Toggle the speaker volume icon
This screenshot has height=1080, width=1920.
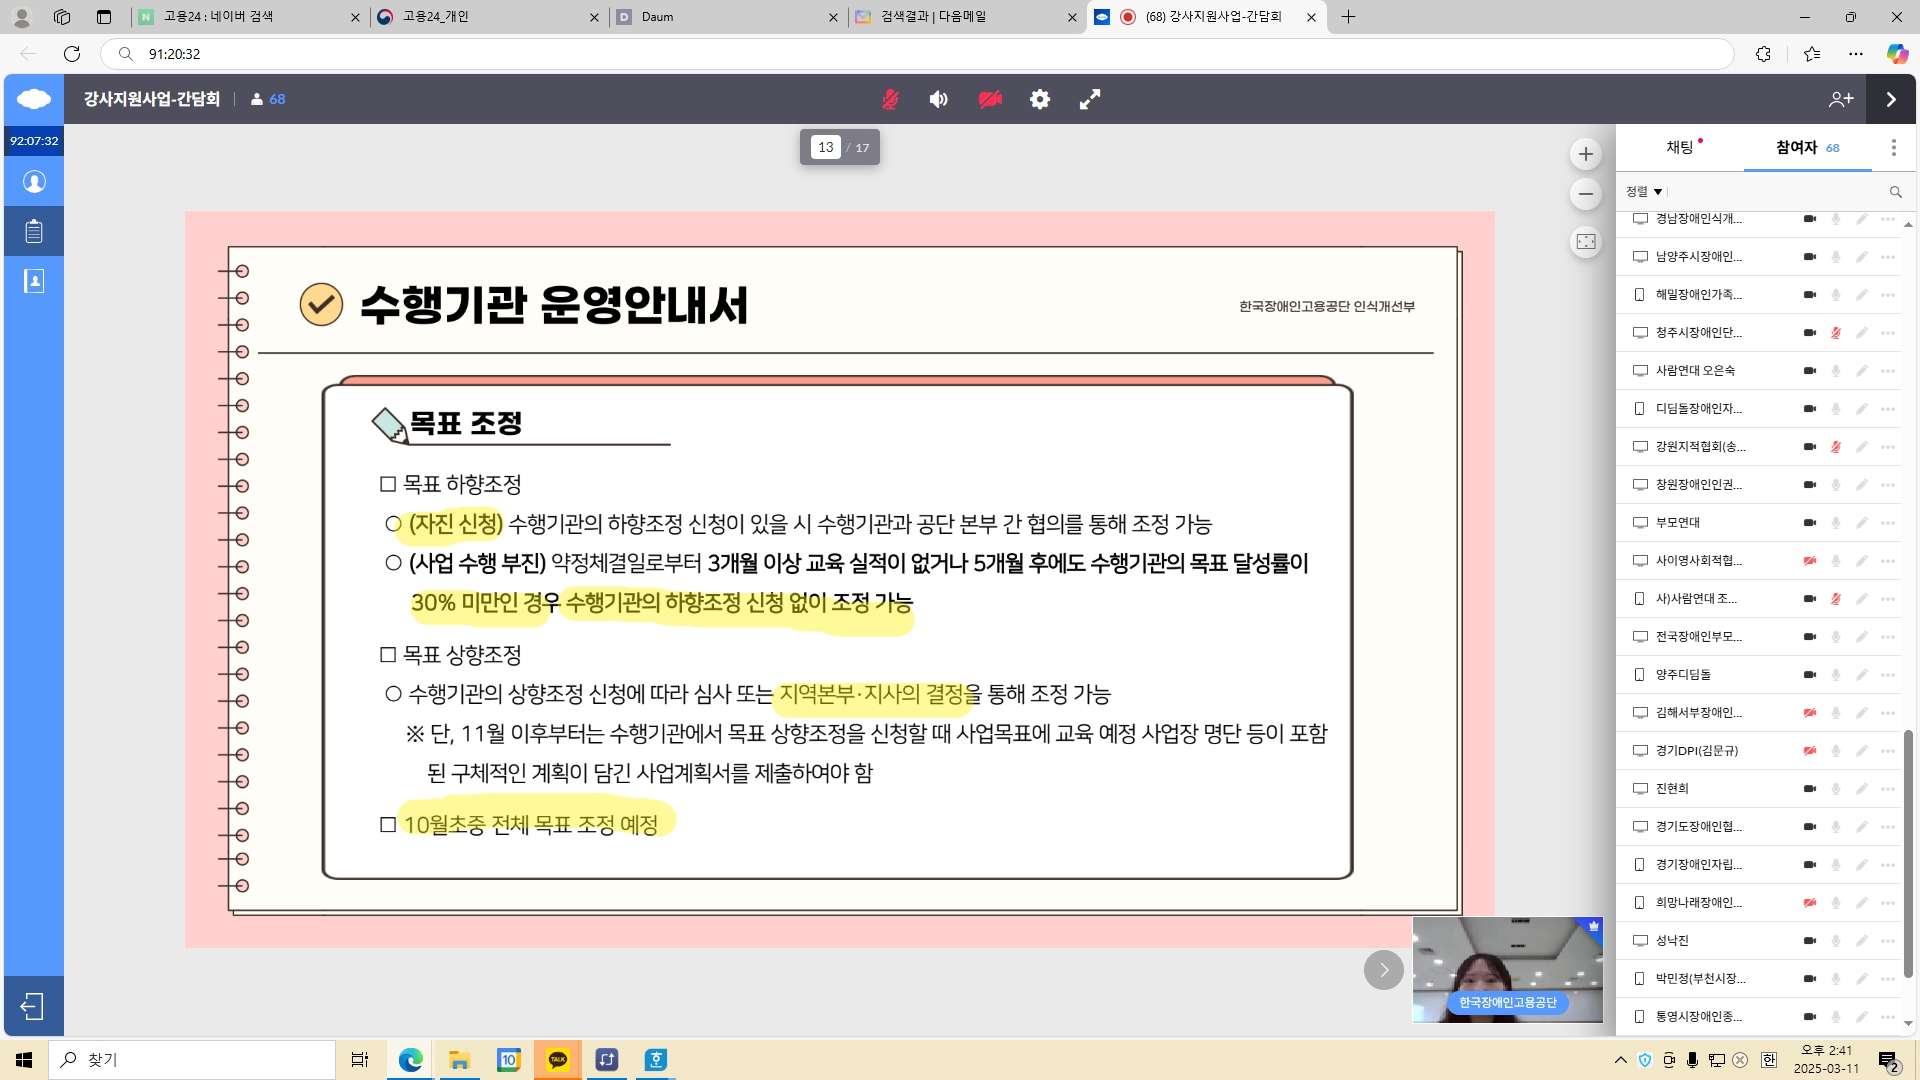click(x=938, y=99)
